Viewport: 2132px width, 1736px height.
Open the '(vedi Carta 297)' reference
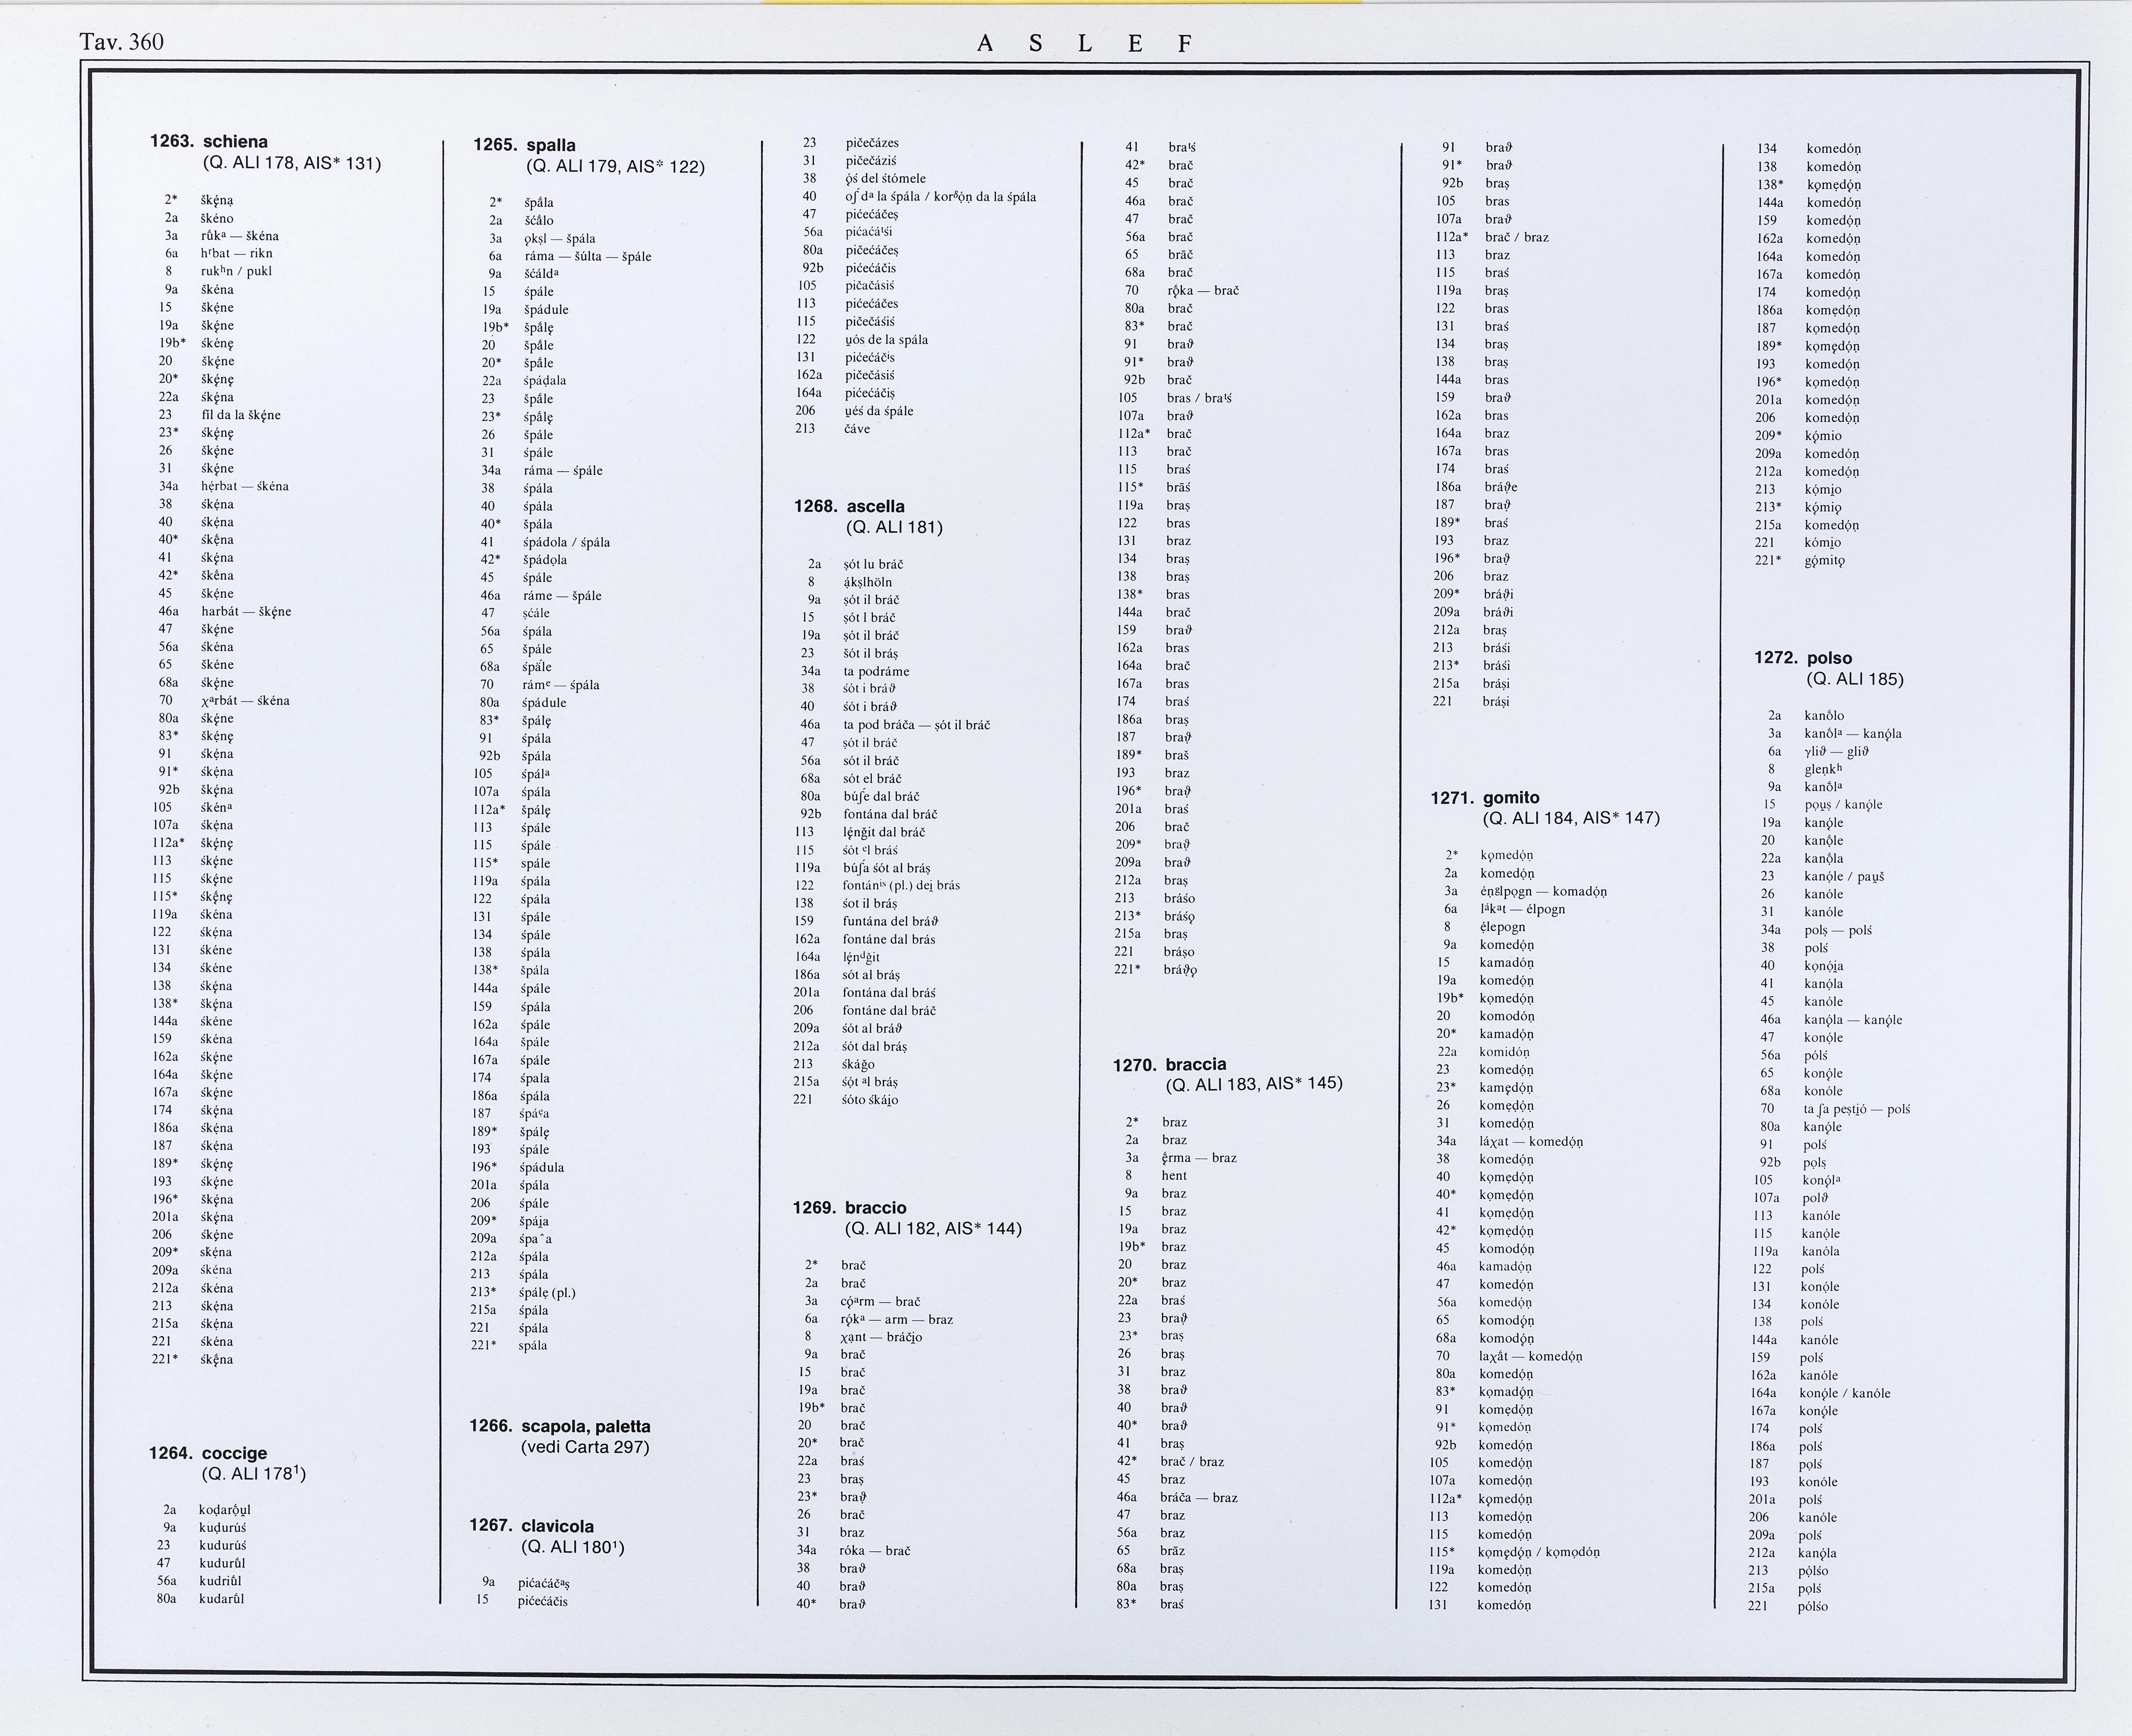[x=584, y=1447]
